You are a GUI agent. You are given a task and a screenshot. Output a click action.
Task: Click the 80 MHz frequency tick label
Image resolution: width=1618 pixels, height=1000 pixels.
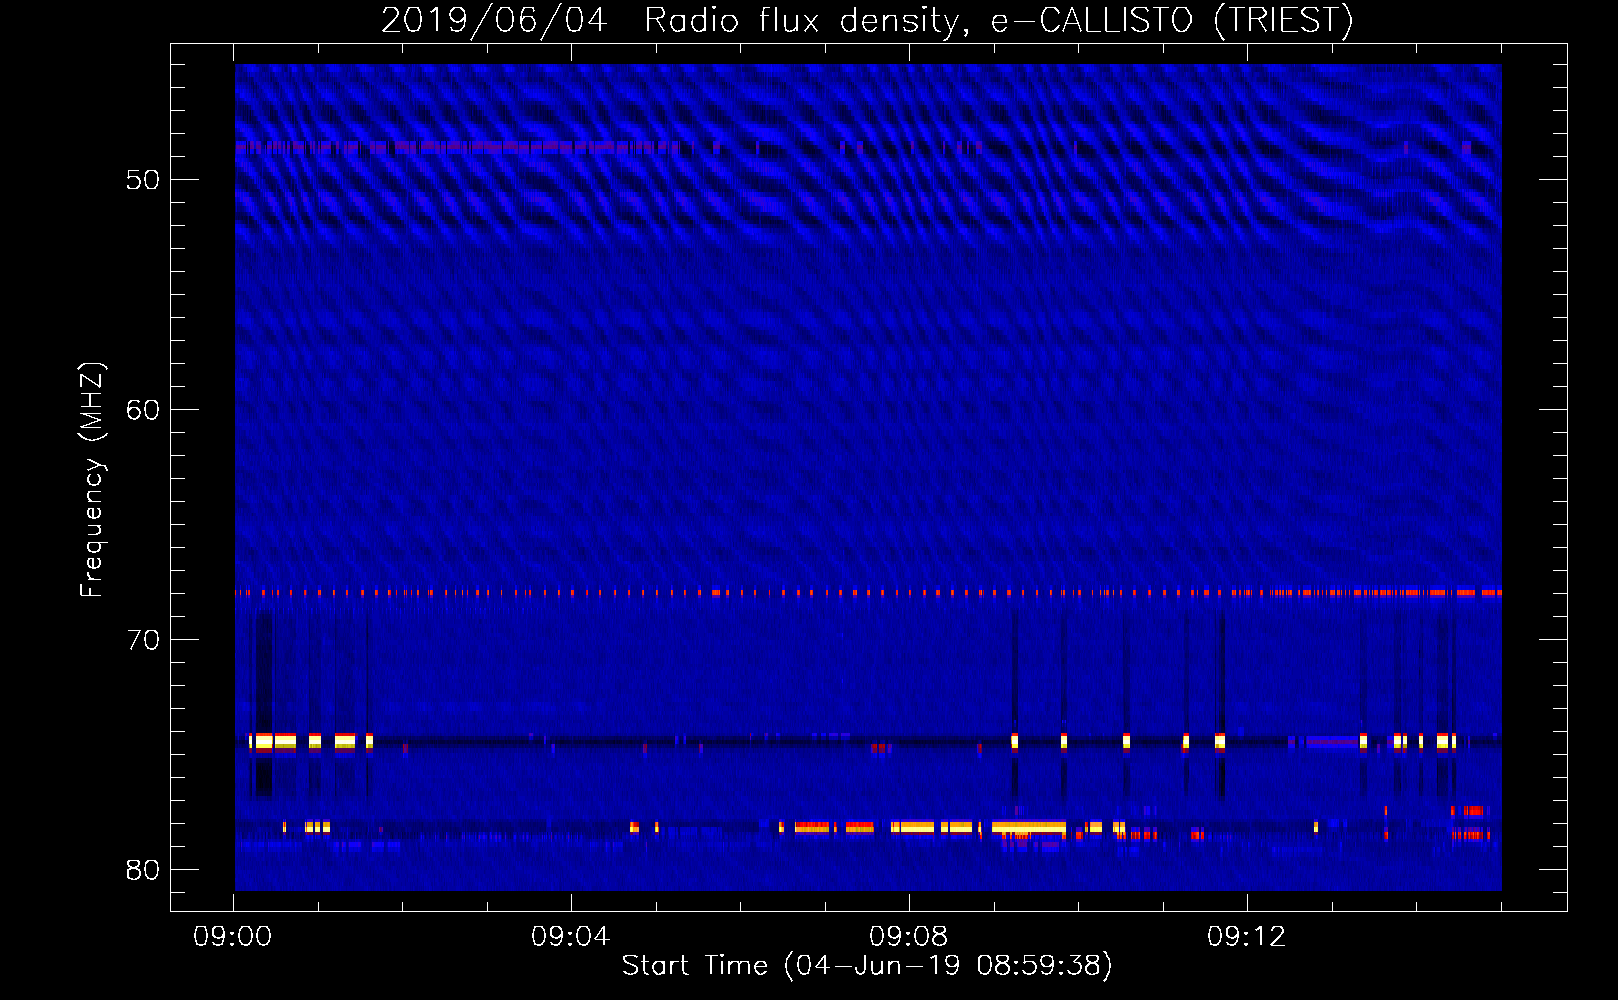[x=143, y=870]
